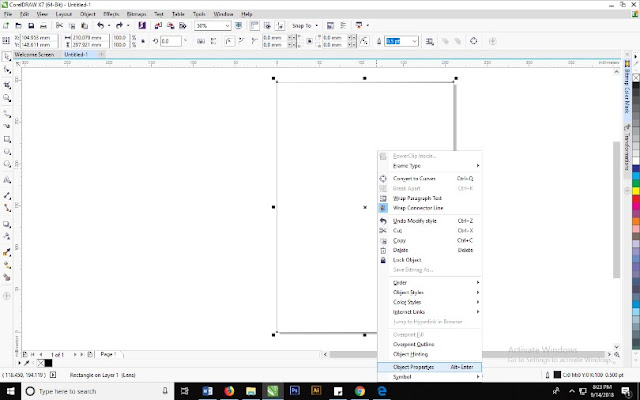Click the Convert to Curves property bar icon
This screenshot has height=400, width=640.
click(473, 41)
